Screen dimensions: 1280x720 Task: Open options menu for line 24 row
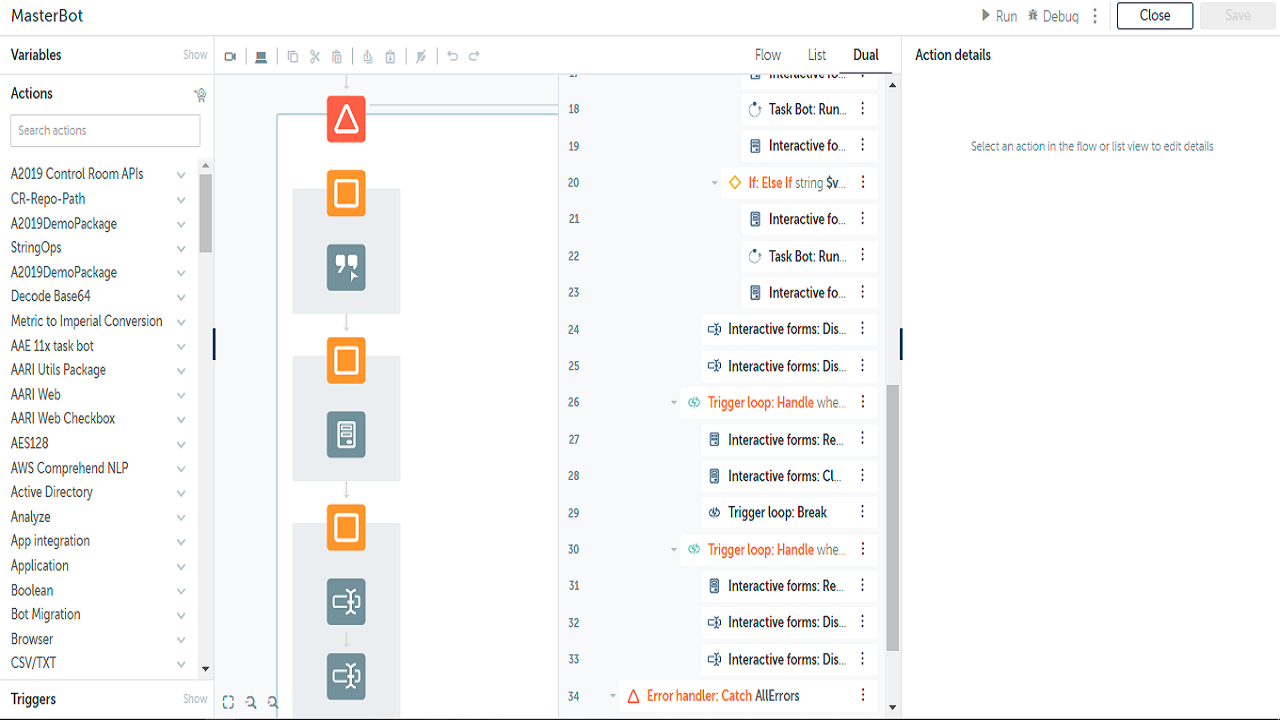pos(863,329)
